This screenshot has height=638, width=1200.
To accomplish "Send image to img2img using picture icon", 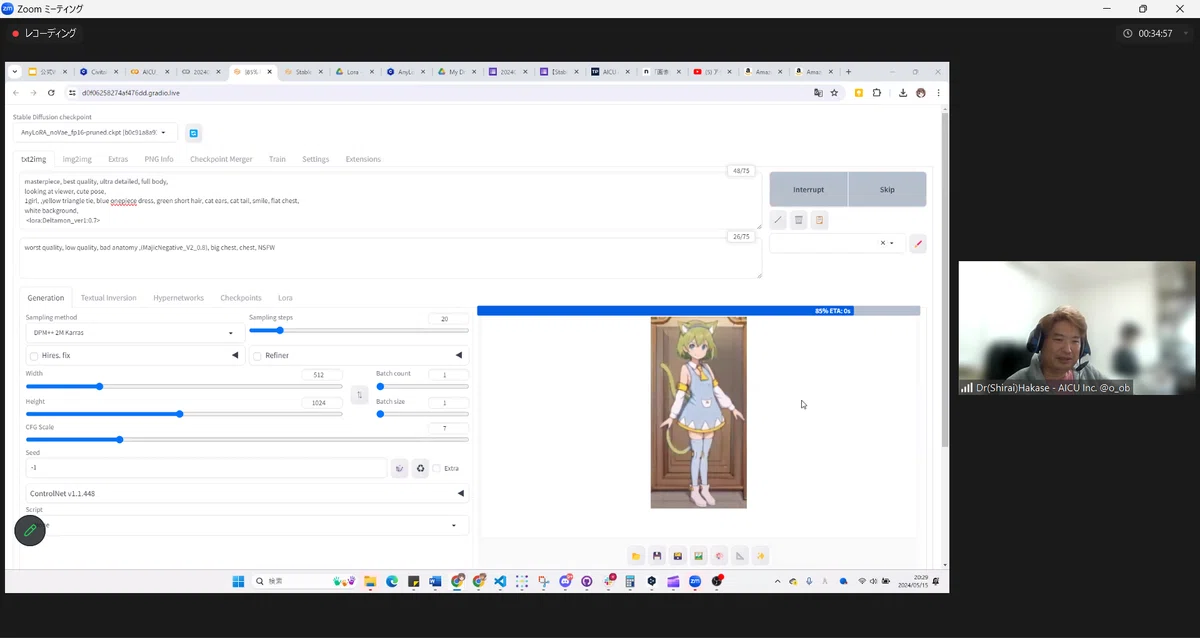I will point(699,556).
